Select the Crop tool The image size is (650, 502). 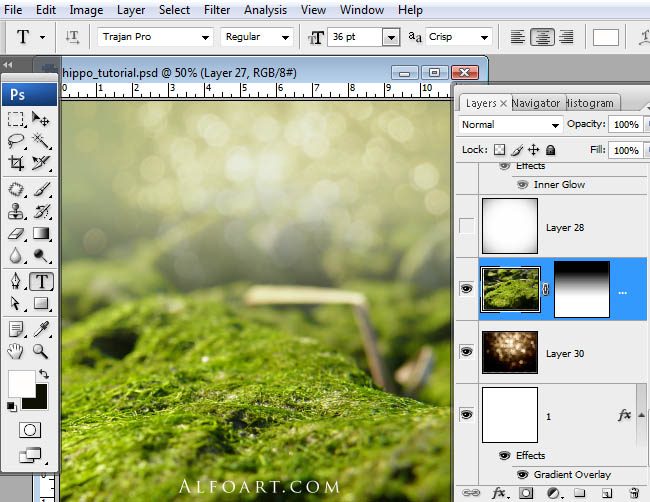(16, 163)
